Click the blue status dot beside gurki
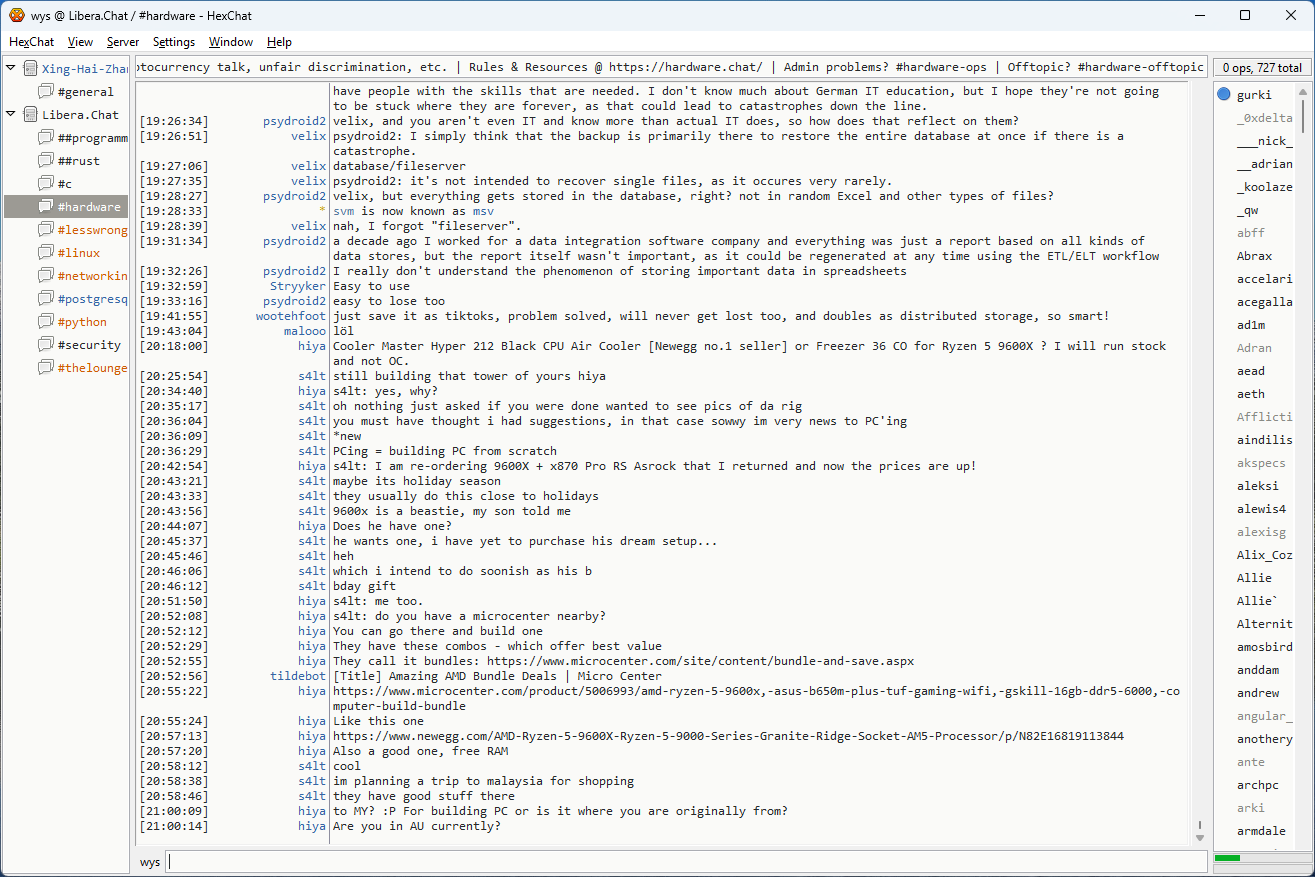Image resolution: width=1315 pixels, height=877 pixels. [1224, 95]
